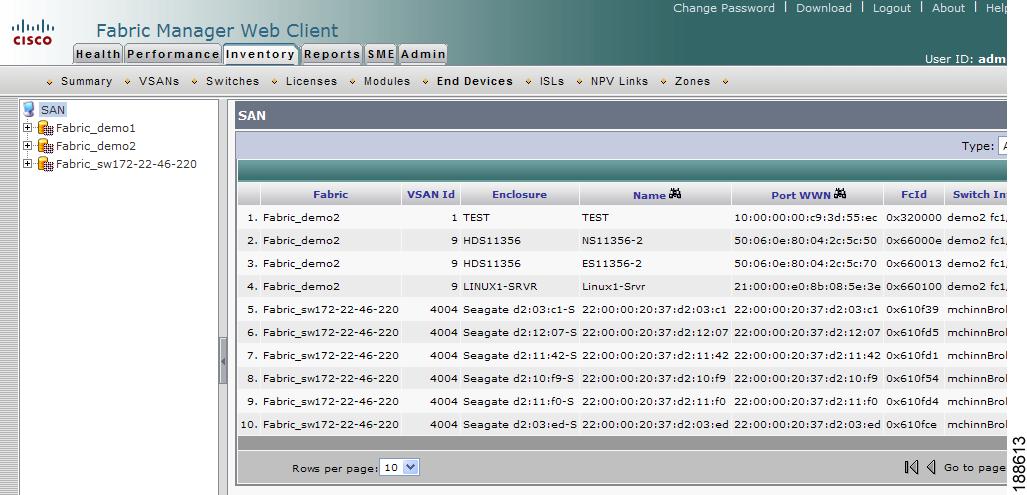Click port WWN 21:00:00:e0:8b:08:5e:3e
This screenshot has height=495, width=1027.
807,287
